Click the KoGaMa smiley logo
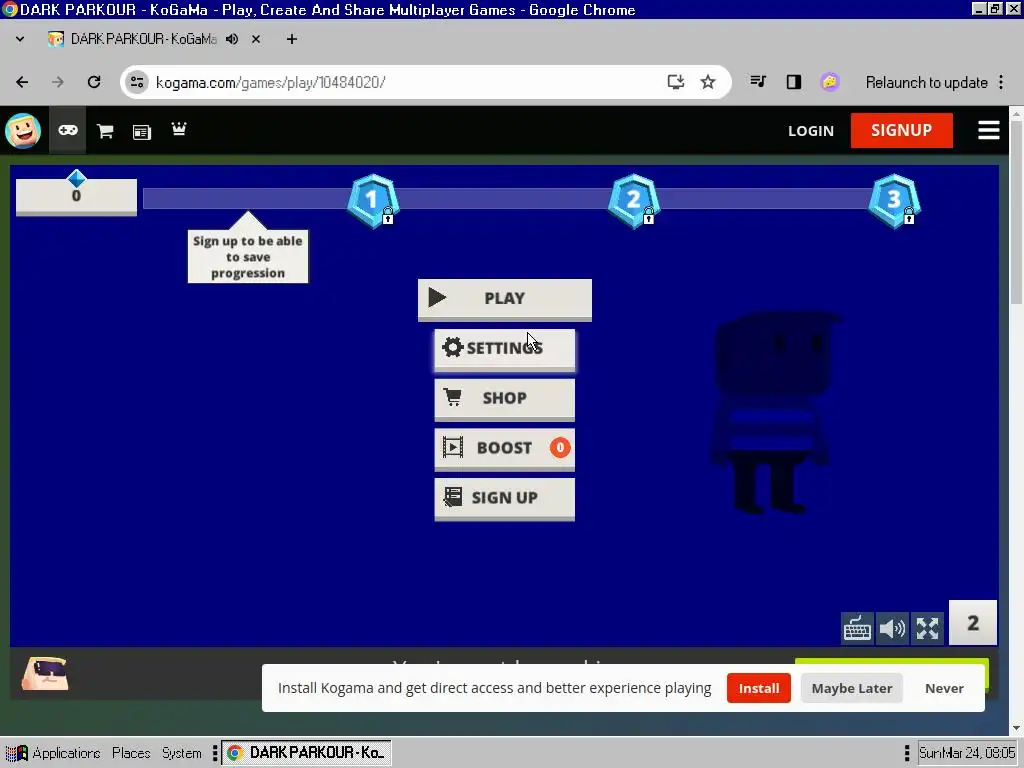Screen dimensions: 1024x768 tap(23, 131)
